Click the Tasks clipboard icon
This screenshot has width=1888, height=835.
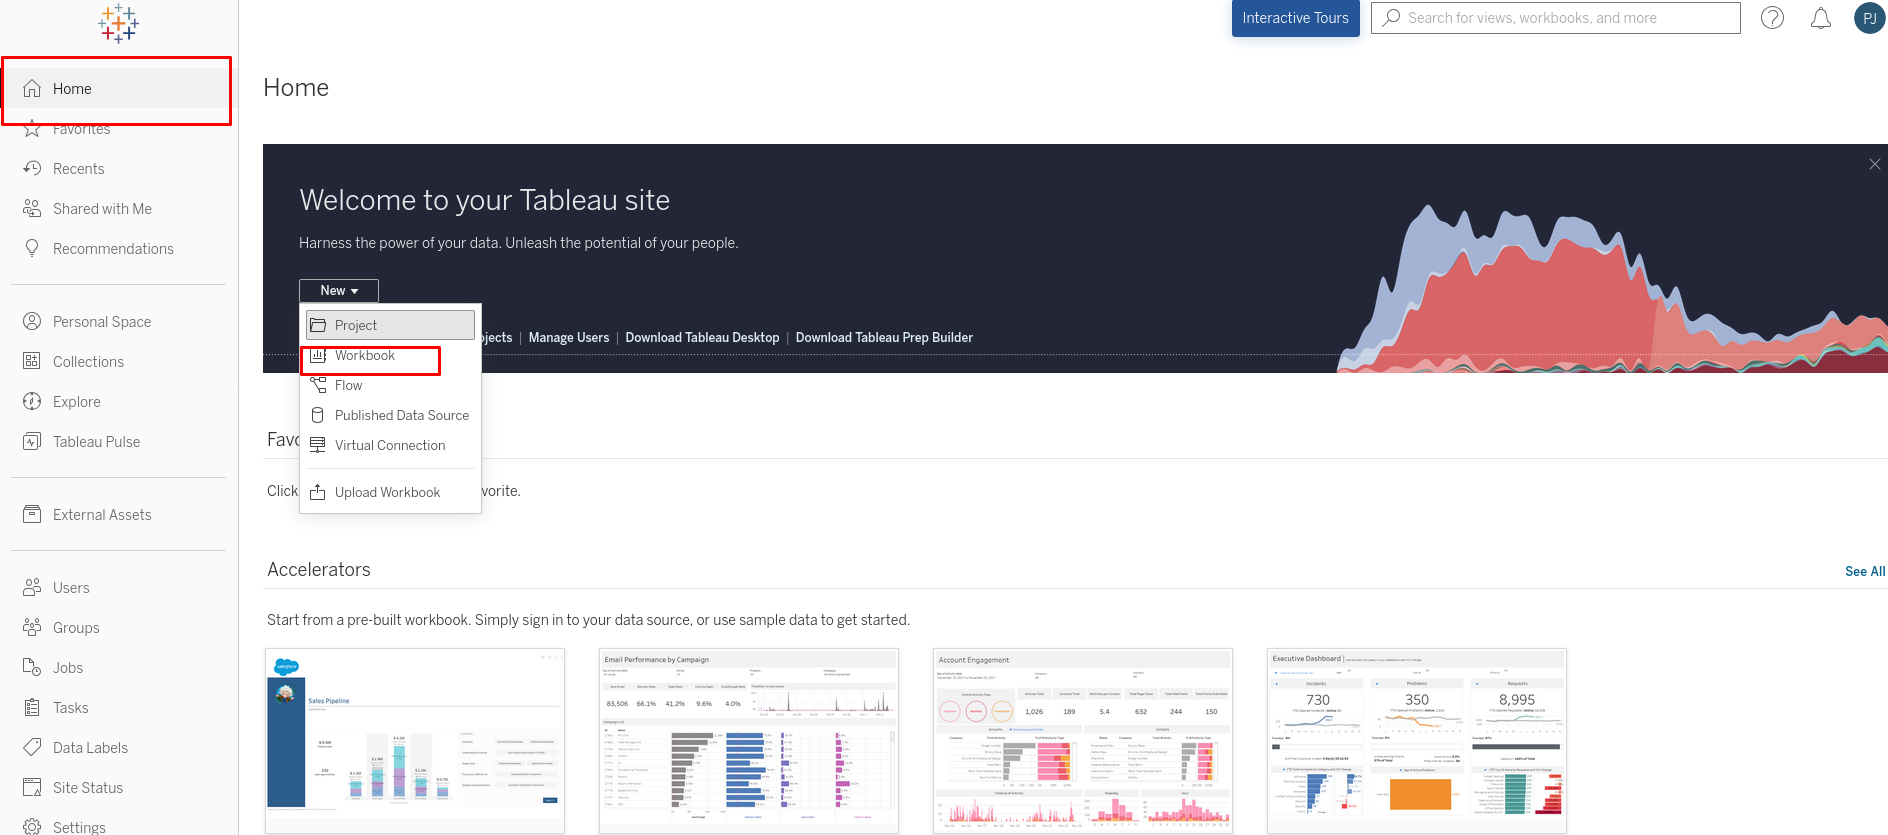[32, 707]
